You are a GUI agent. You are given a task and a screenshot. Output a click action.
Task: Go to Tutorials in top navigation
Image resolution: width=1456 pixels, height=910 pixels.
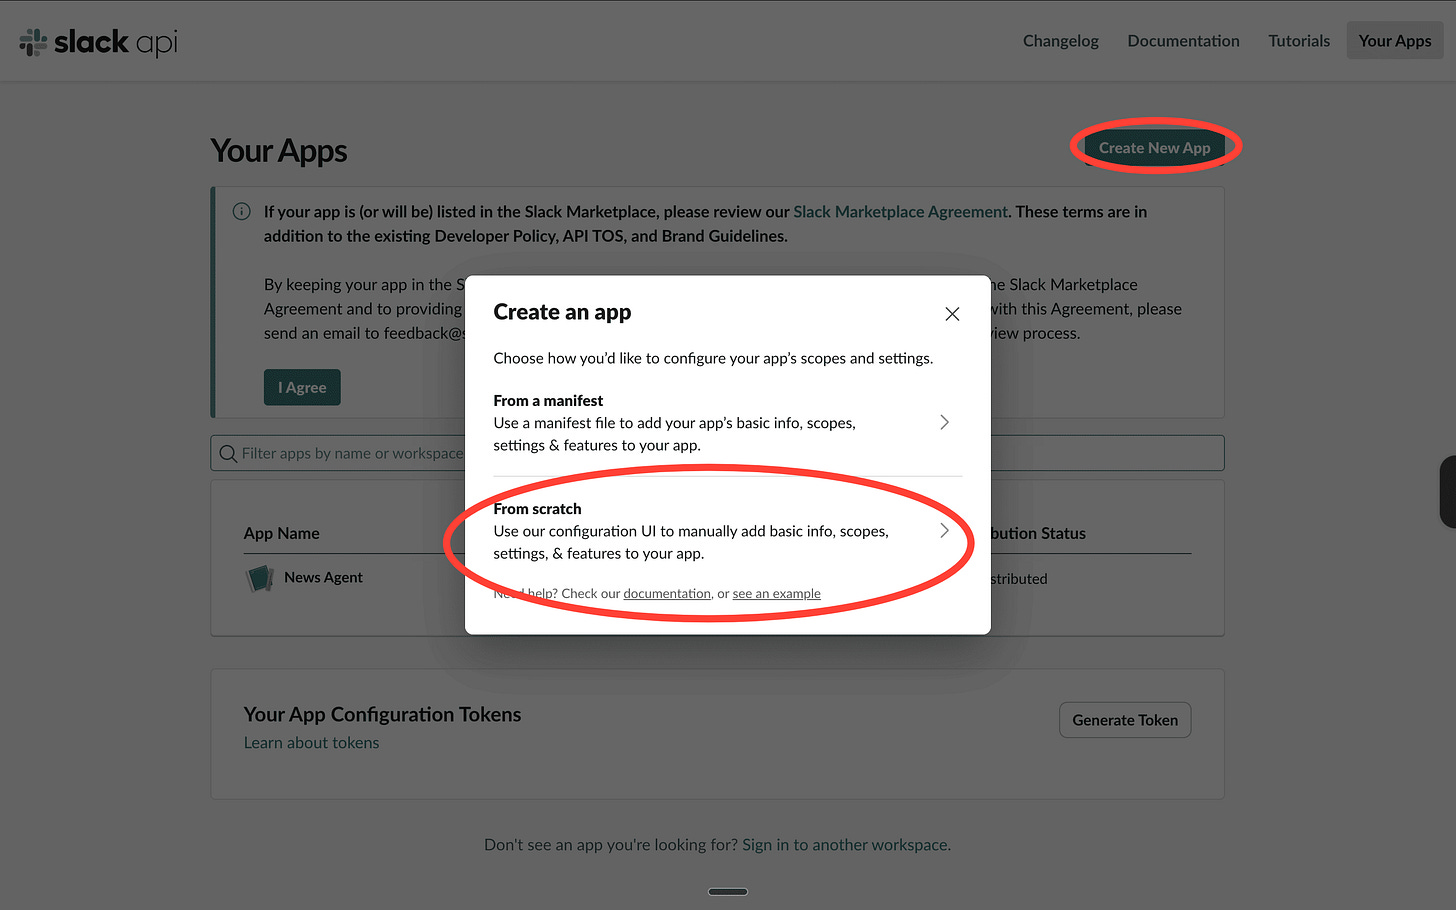1299,41
